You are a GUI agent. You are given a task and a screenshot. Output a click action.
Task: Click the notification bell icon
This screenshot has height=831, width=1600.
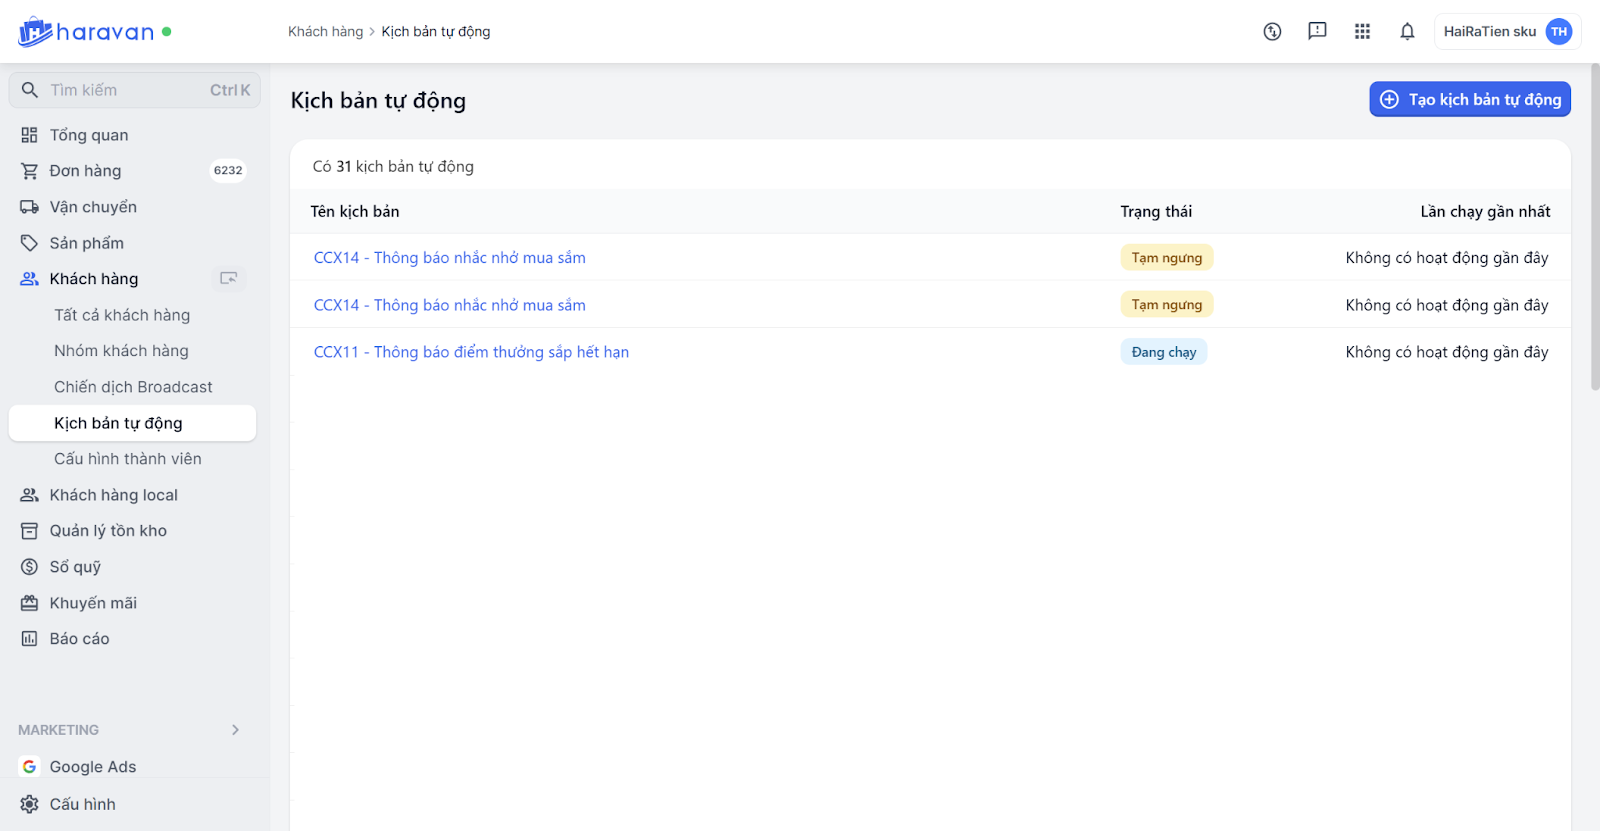pos(1407,32)
